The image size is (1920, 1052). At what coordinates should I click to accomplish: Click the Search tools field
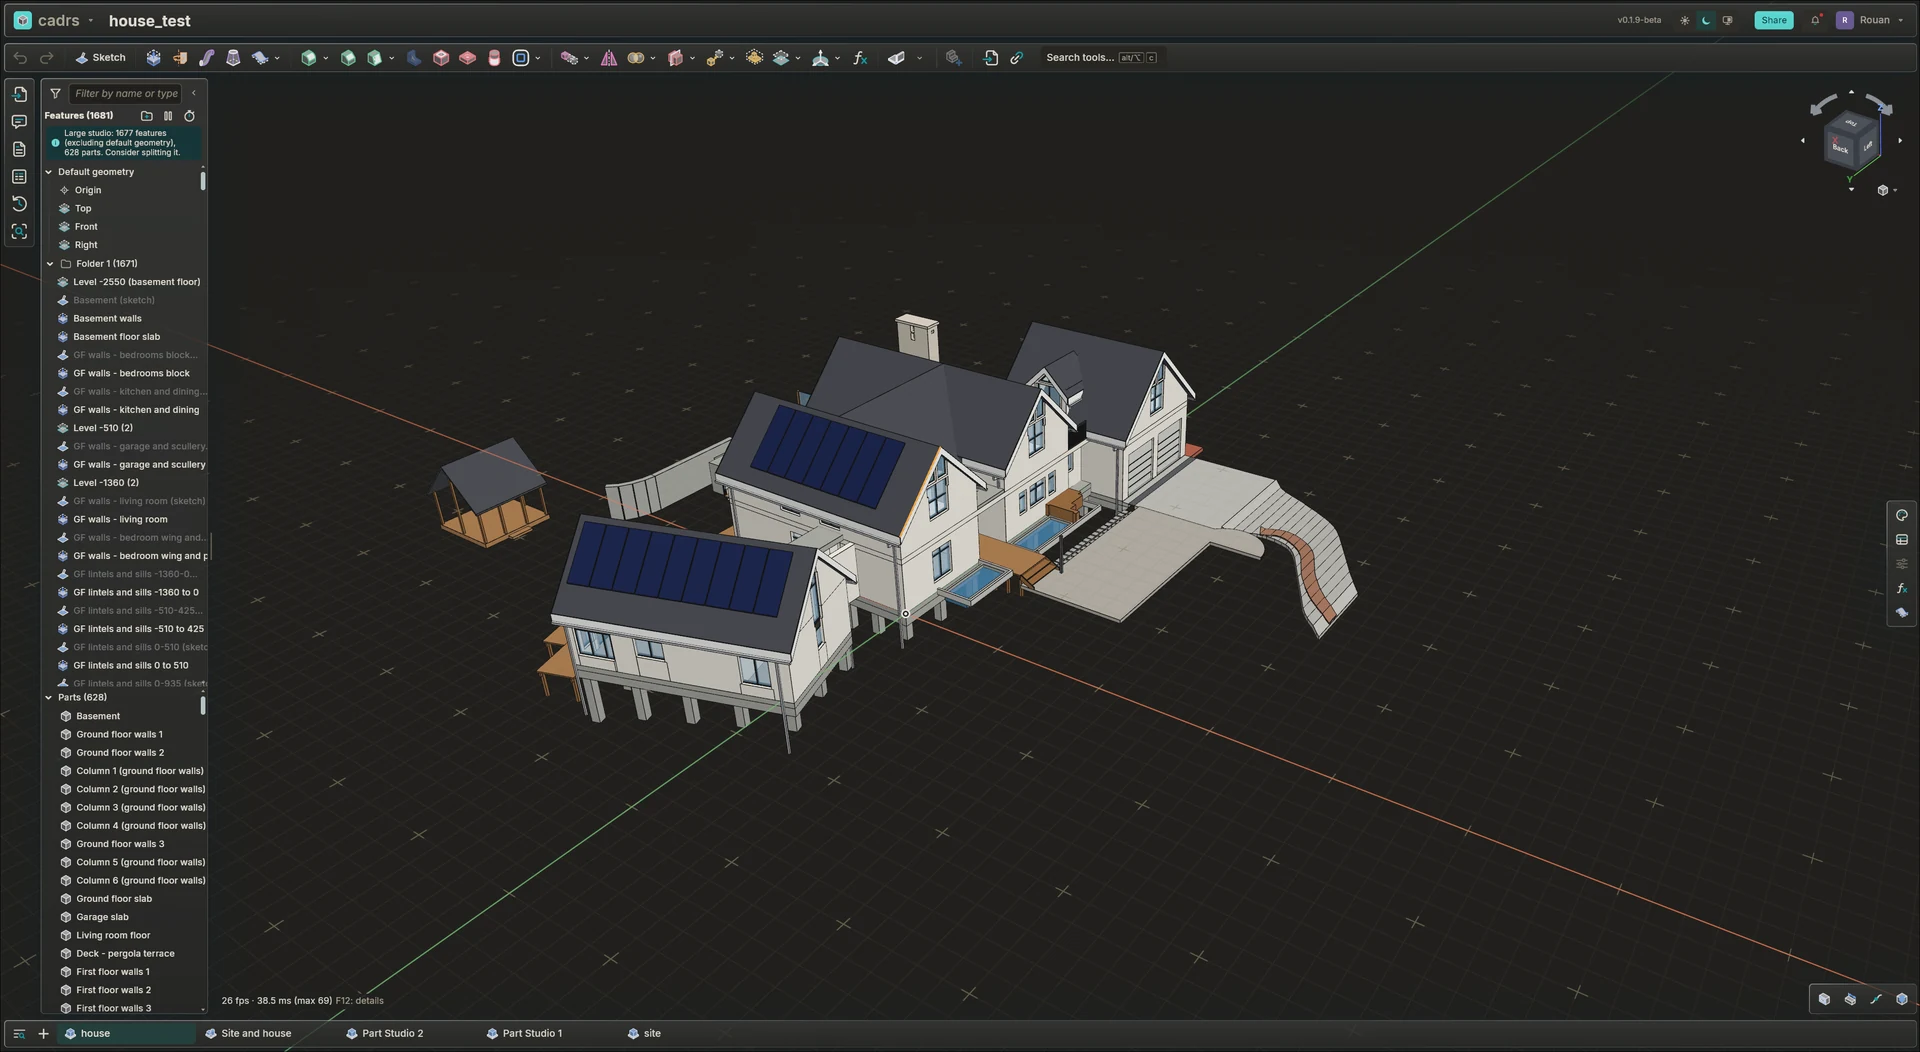coord(1101,58)
